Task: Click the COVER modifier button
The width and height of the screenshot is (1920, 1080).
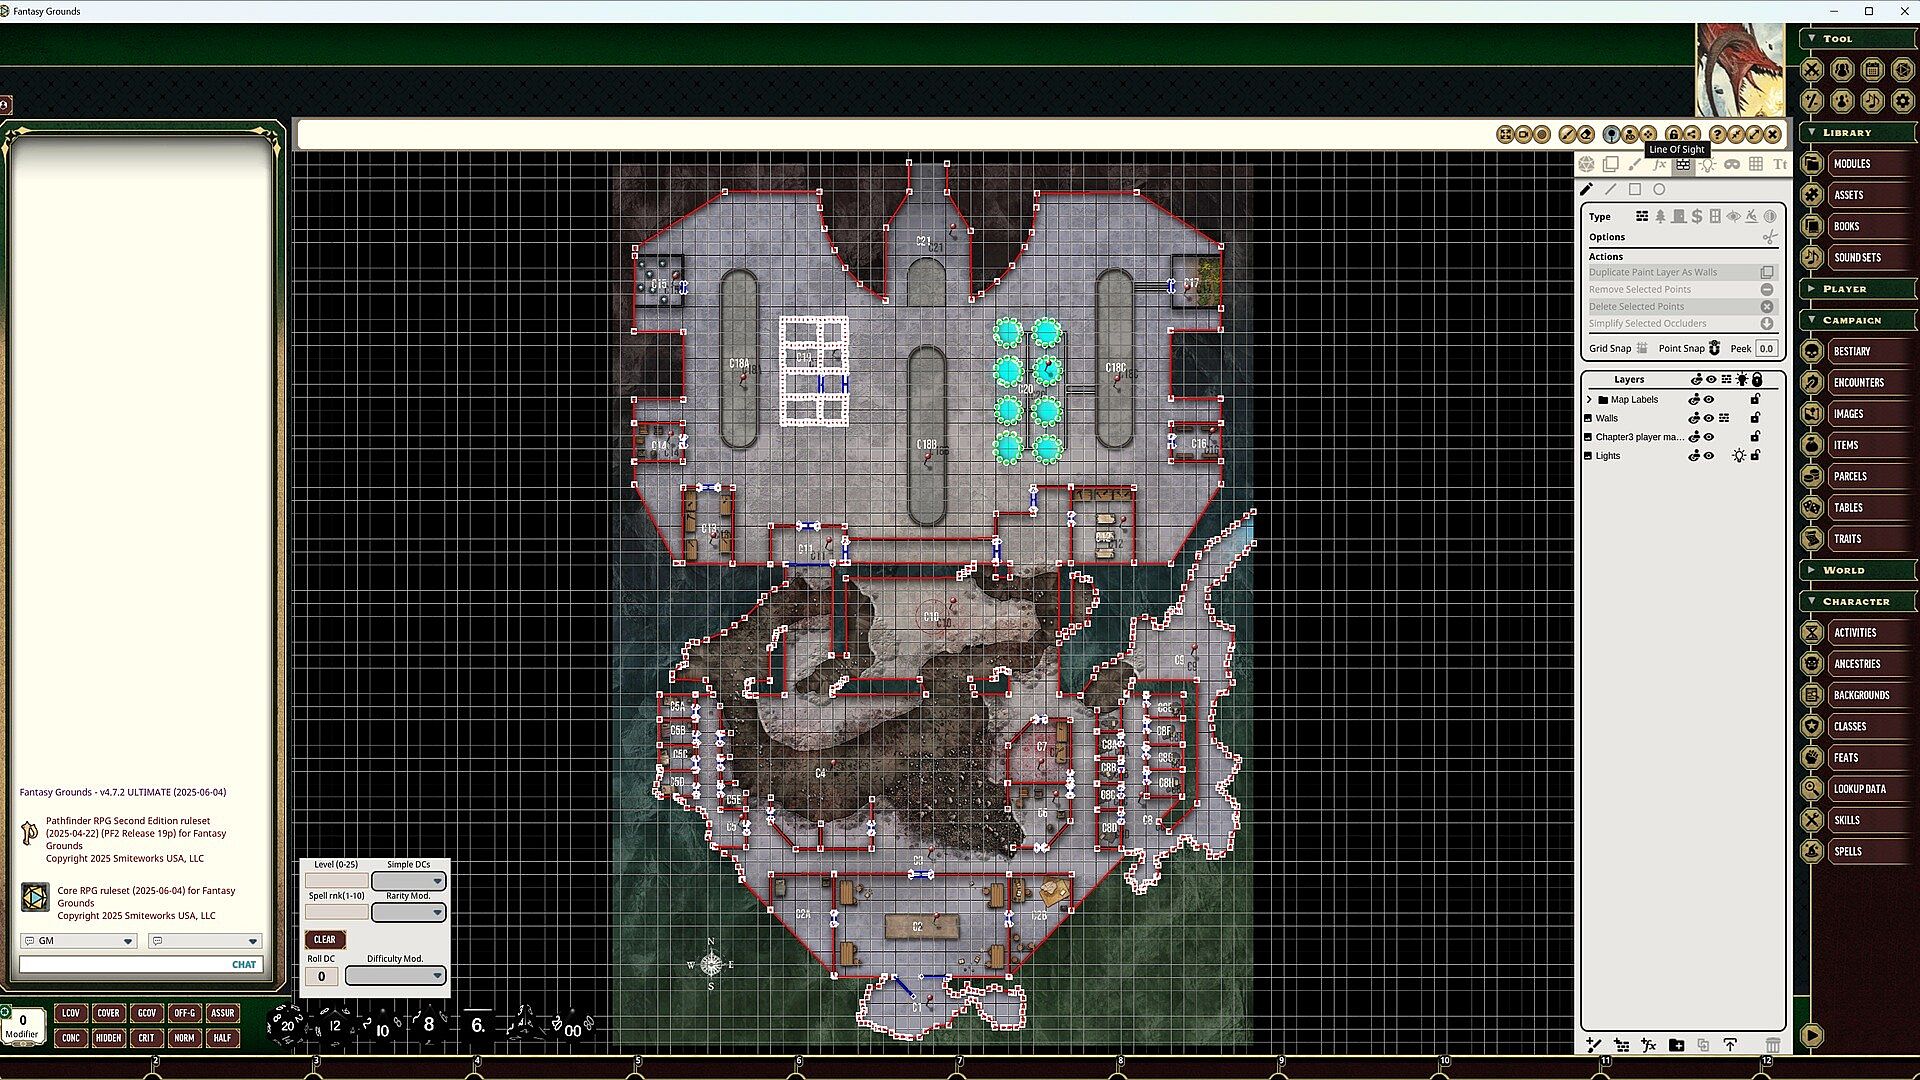Action: [x=108, y=1013]
